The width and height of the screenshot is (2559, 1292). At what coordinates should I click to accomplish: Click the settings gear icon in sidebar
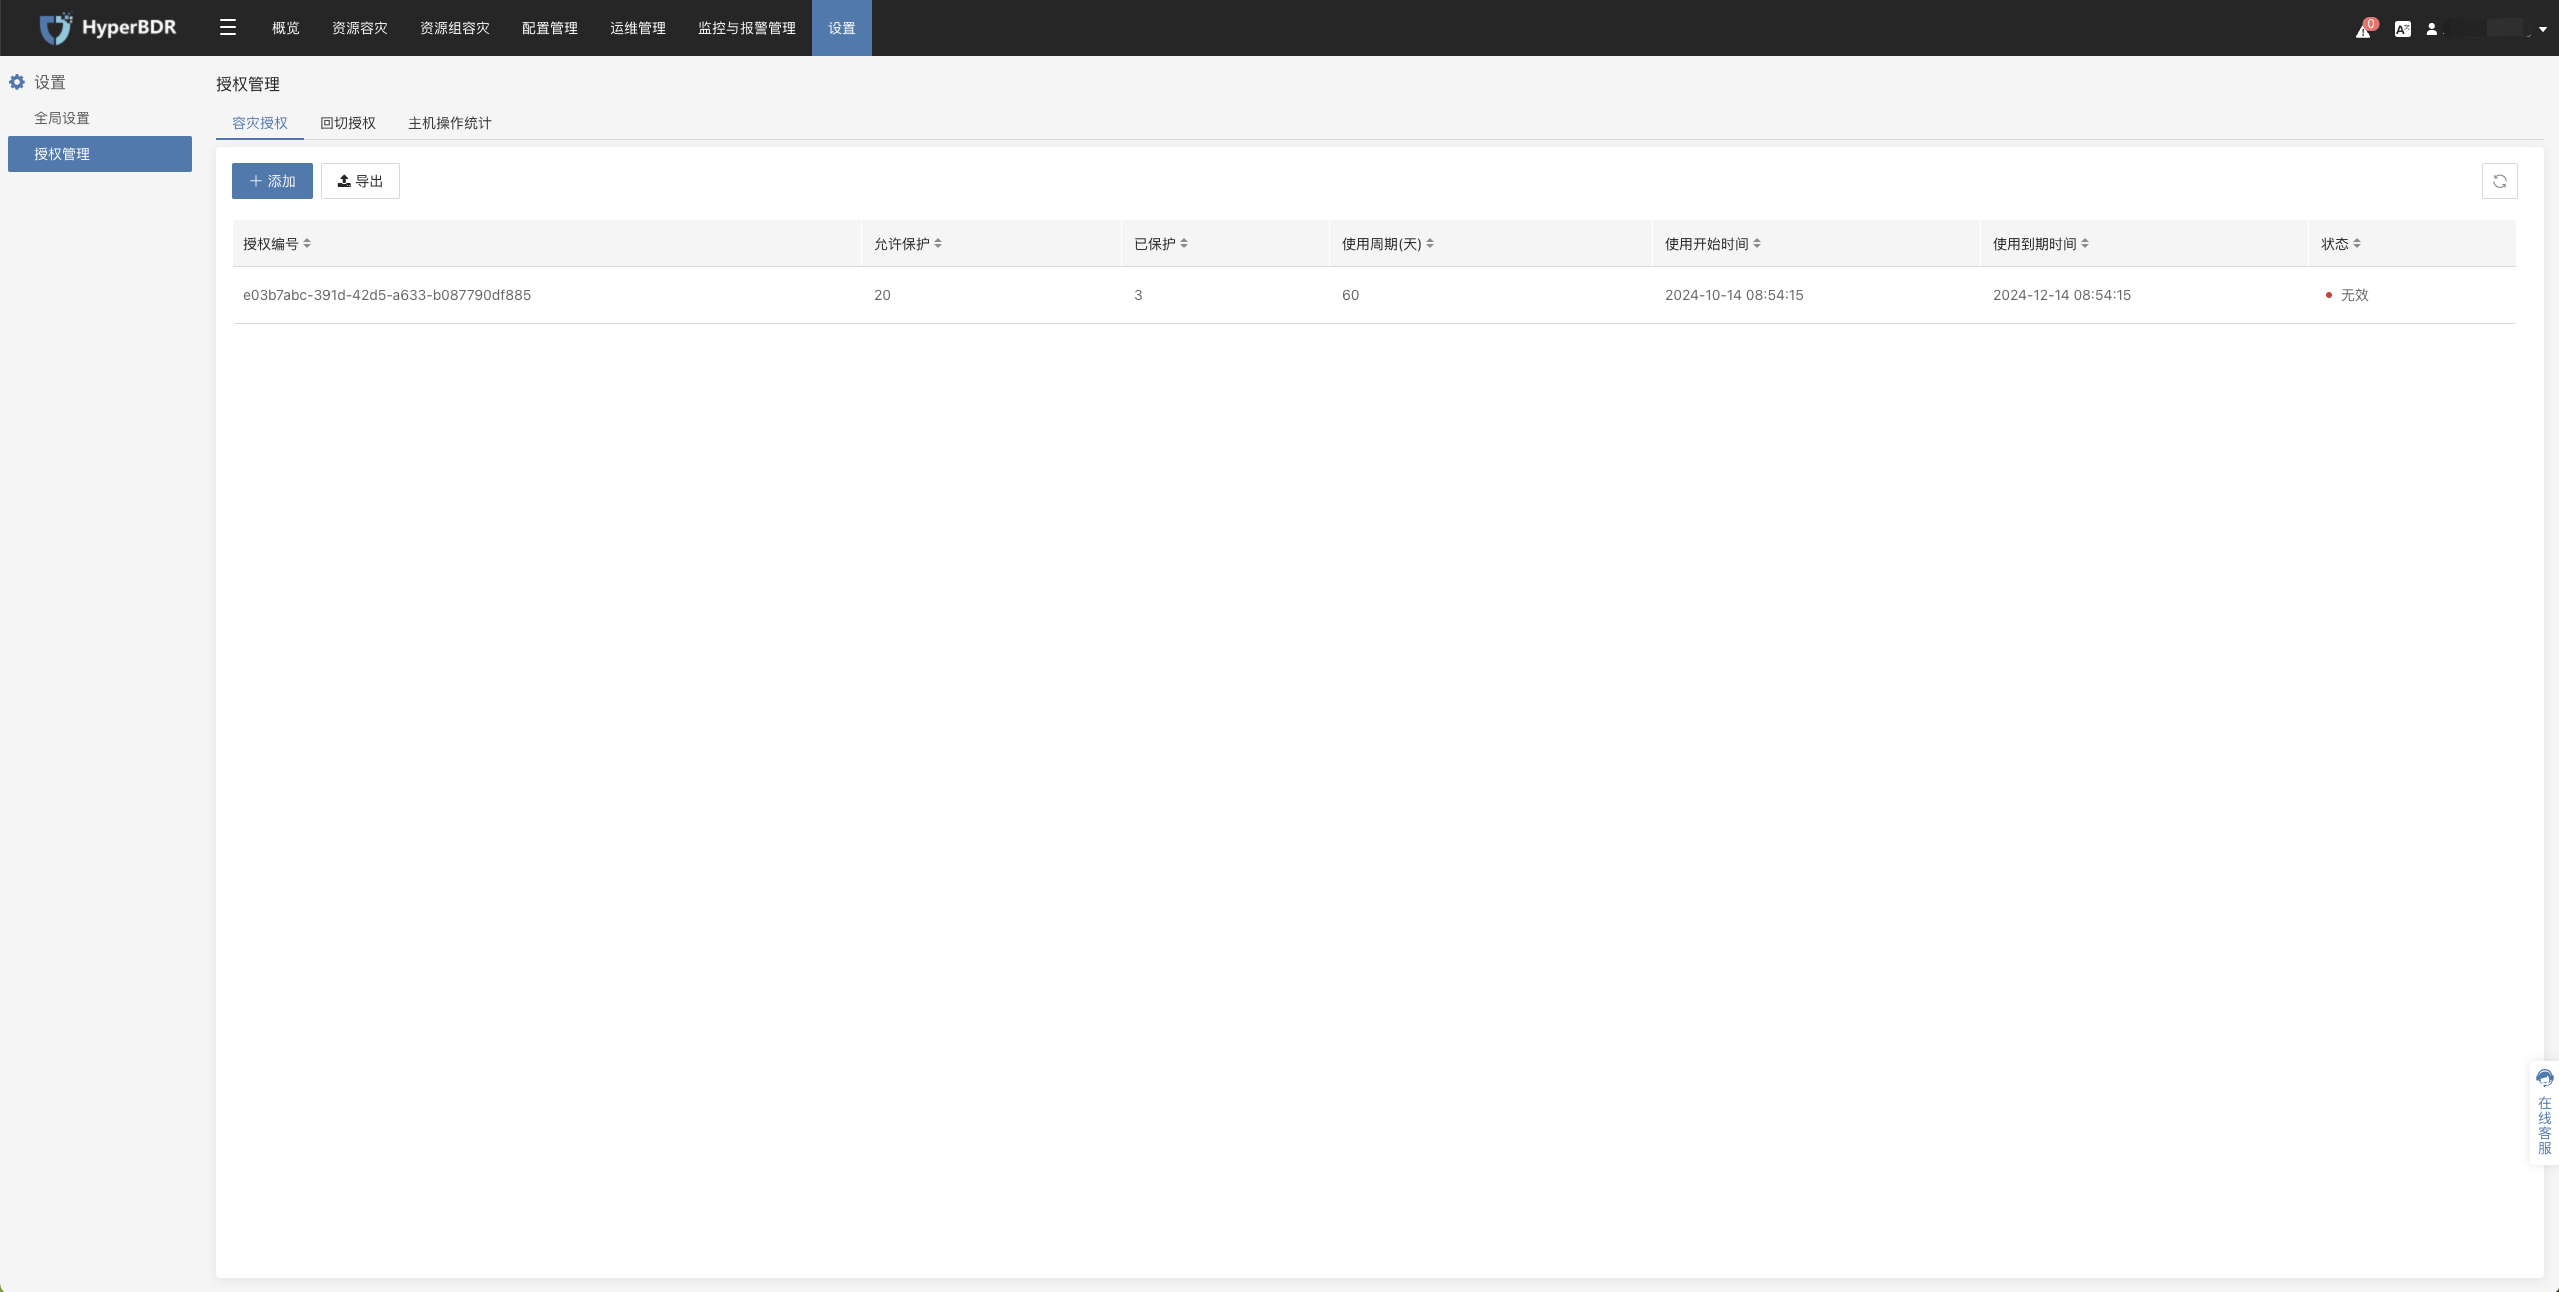17,82
